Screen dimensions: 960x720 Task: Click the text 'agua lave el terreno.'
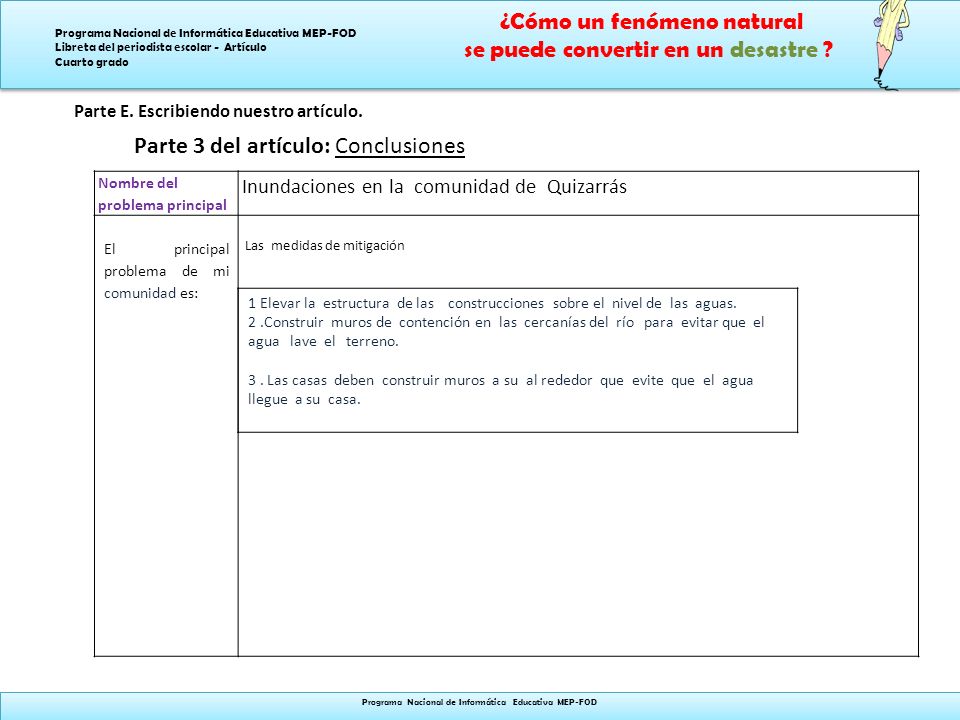tap(323, 342)
